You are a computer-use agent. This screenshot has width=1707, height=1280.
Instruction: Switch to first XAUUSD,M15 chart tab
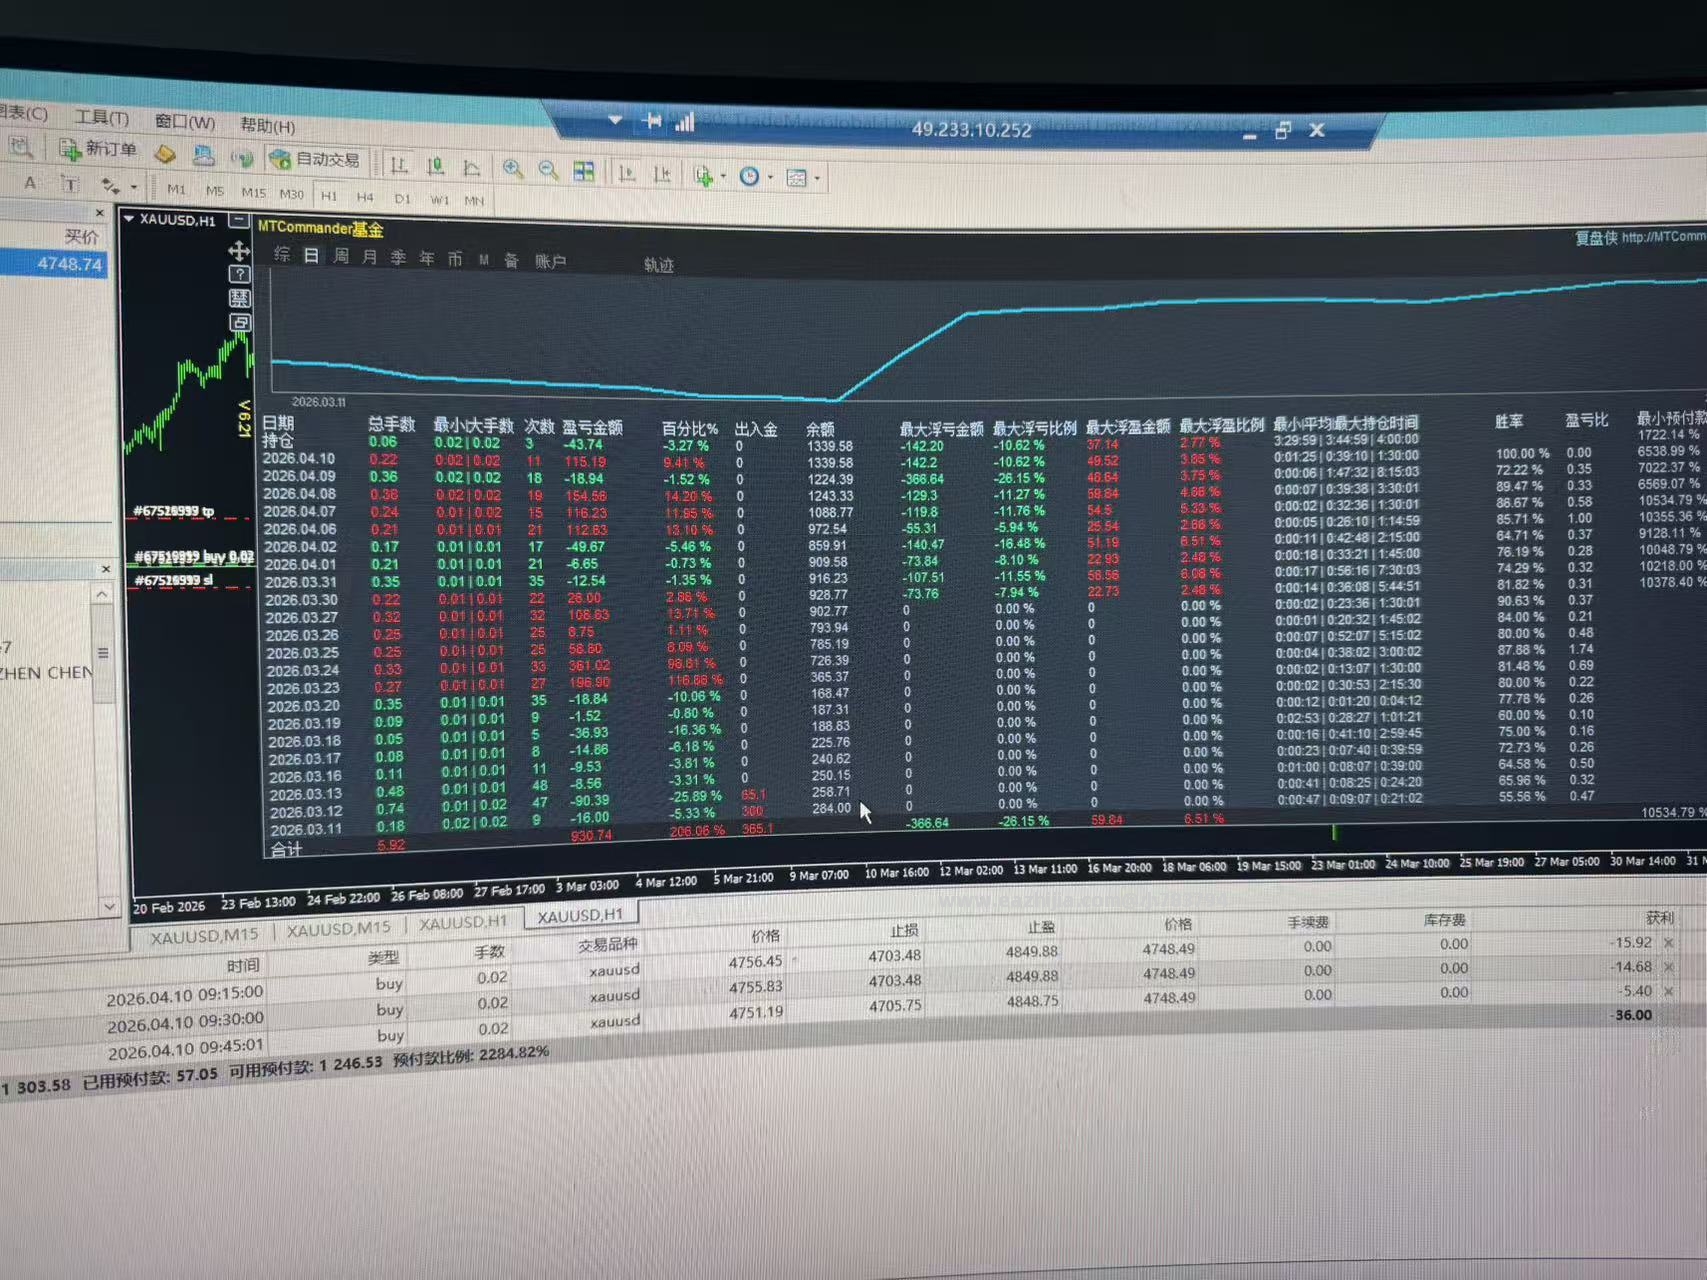point(204,936)
